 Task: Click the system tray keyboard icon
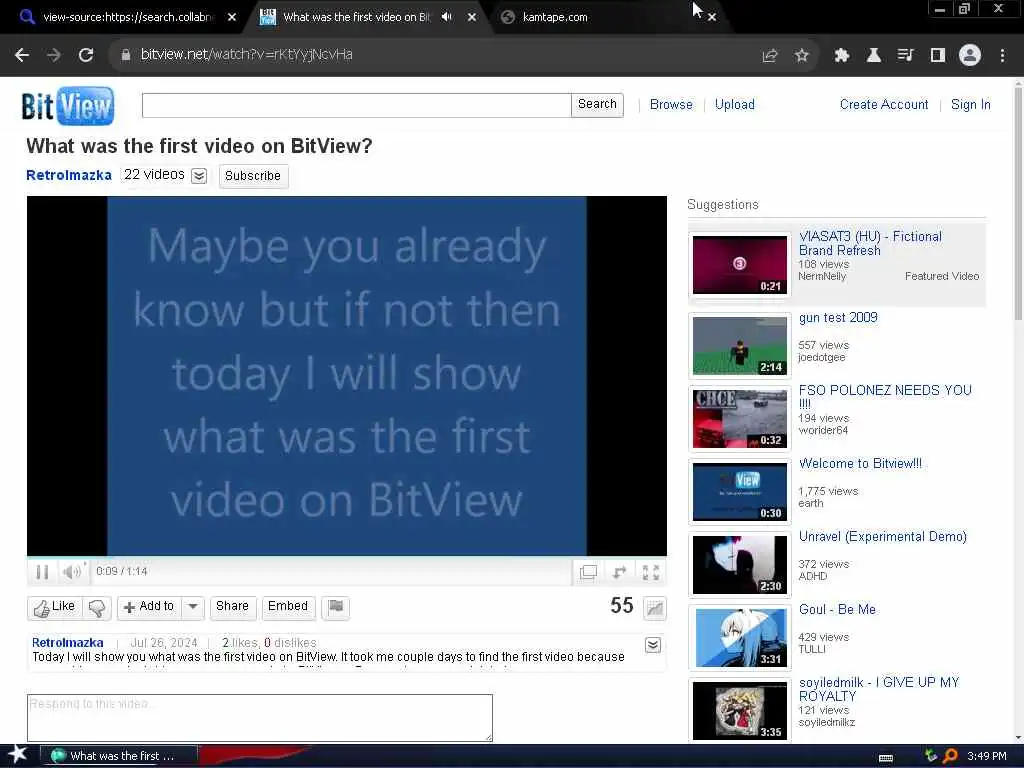pyautogui.click(x=886, y=757)
